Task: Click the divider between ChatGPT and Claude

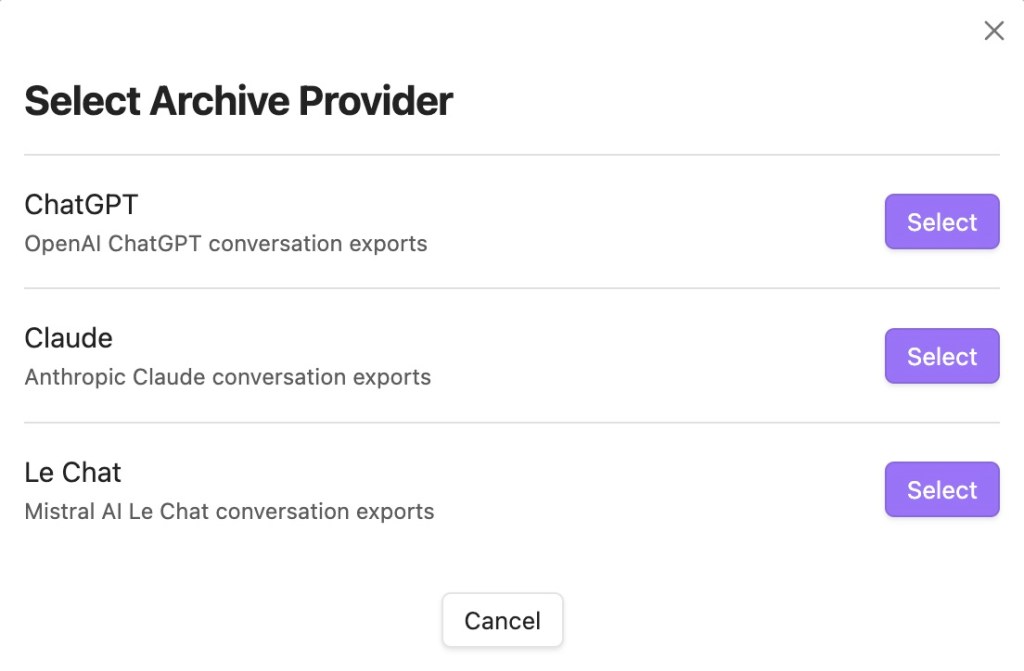Action: pos(512,289)
